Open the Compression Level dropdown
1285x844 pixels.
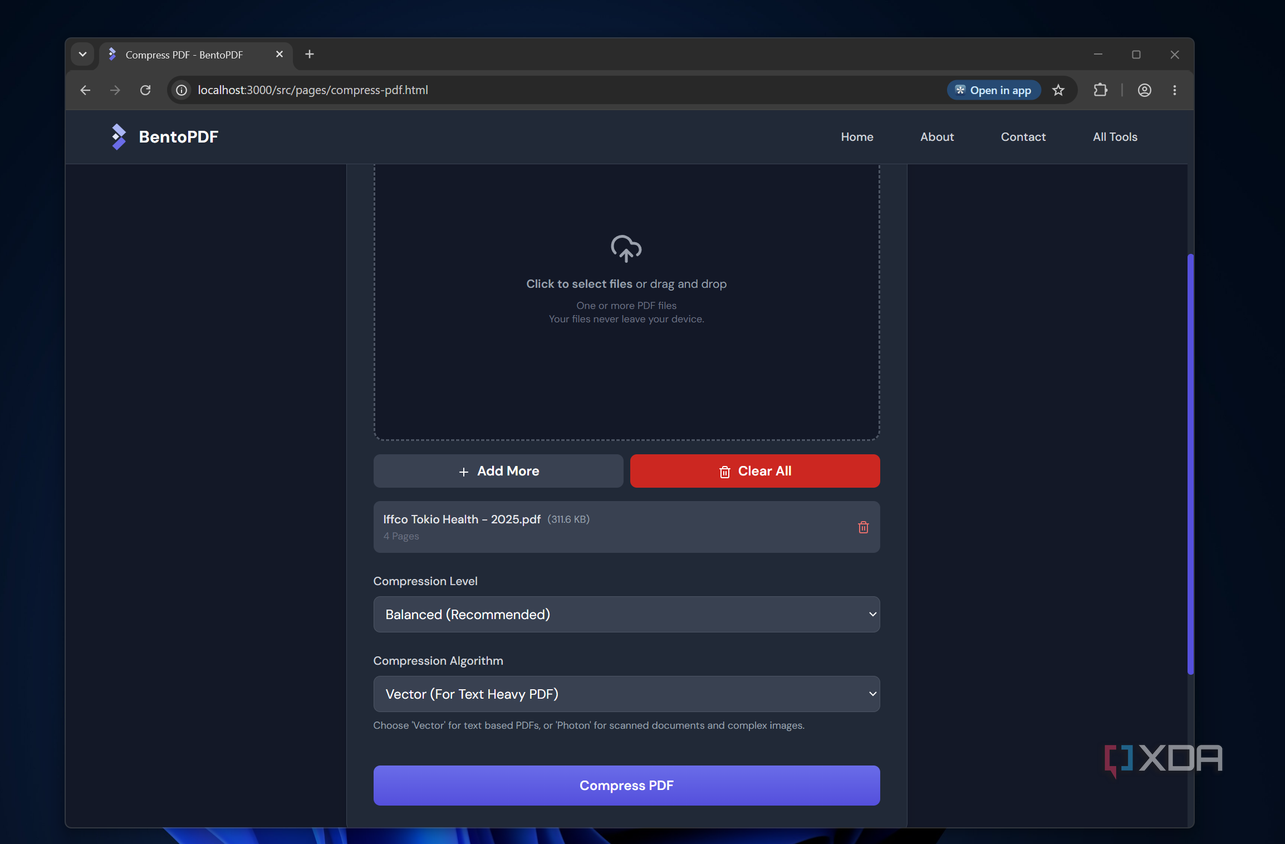pyautogui.click(x=626, y=614)
